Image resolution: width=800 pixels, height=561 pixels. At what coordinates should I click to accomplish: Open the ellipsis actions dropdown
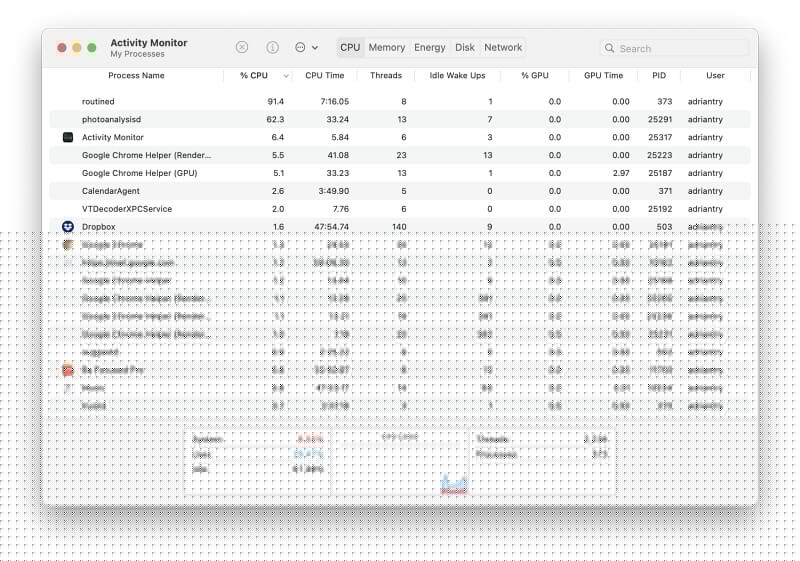[306, 47]
